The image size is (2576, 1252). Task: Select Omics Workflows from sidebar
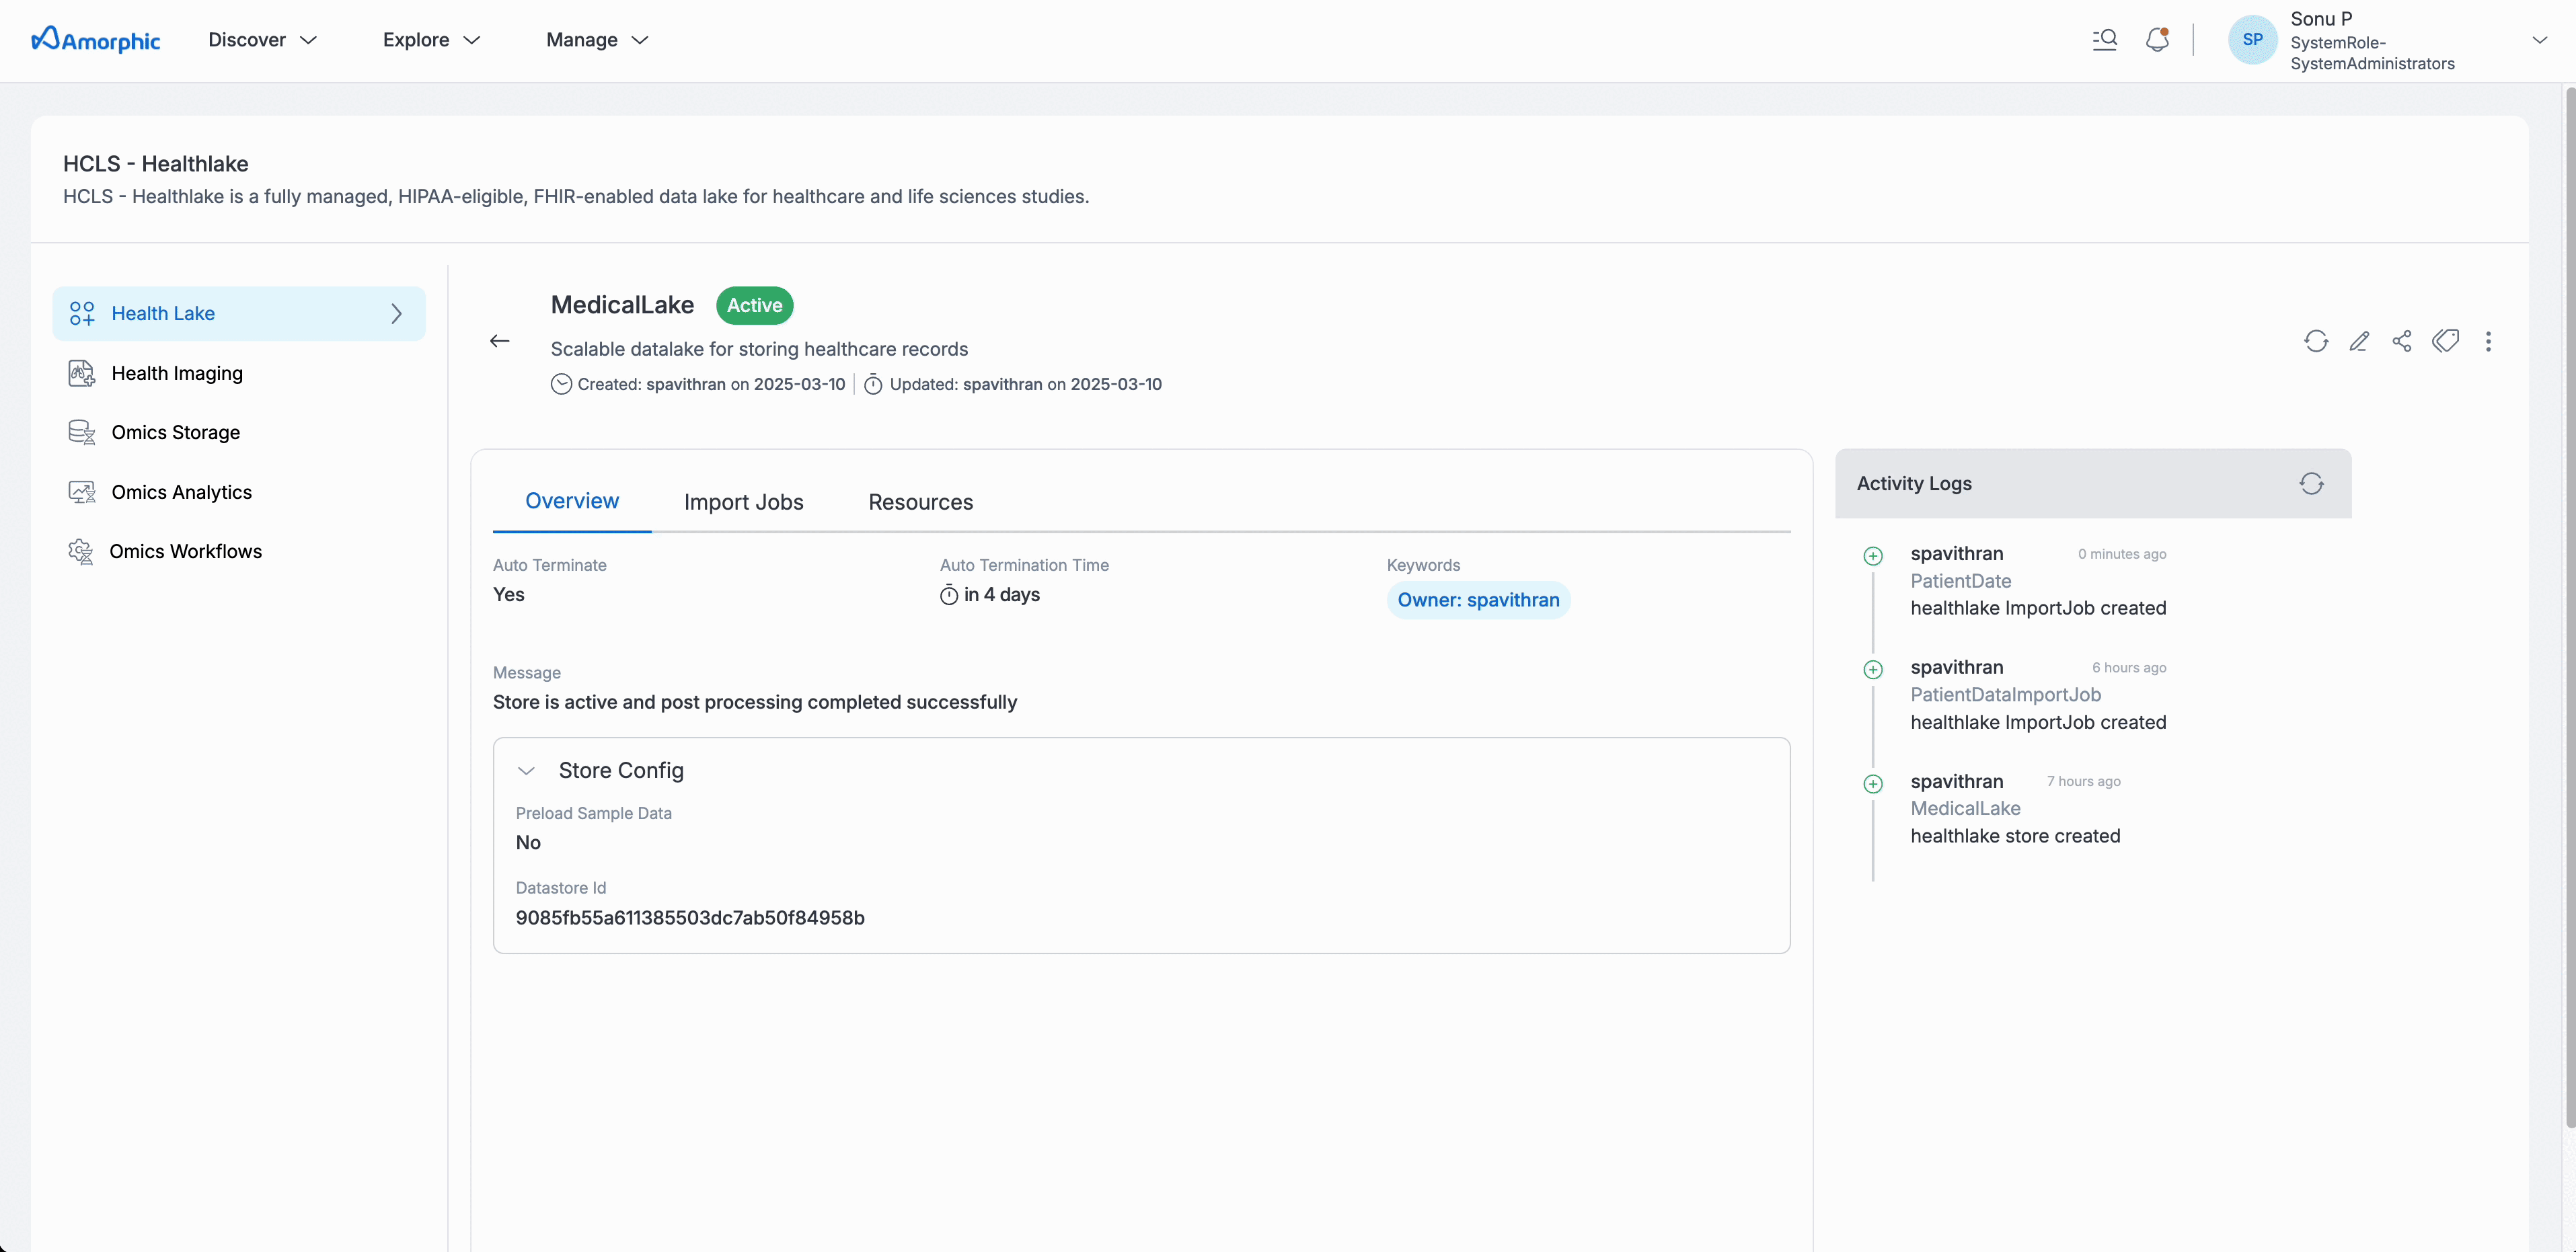point(185,552)
